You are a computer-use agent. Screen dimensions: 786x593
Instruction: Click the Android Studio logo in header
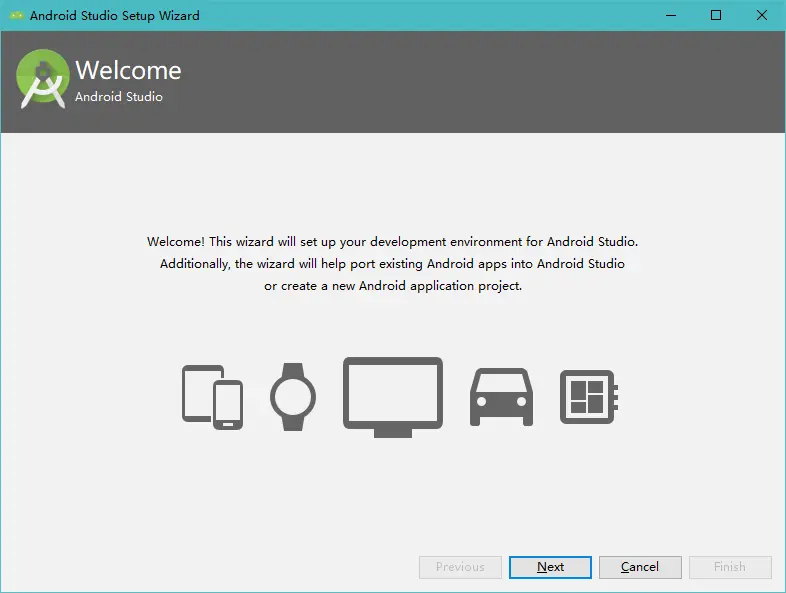43,79
